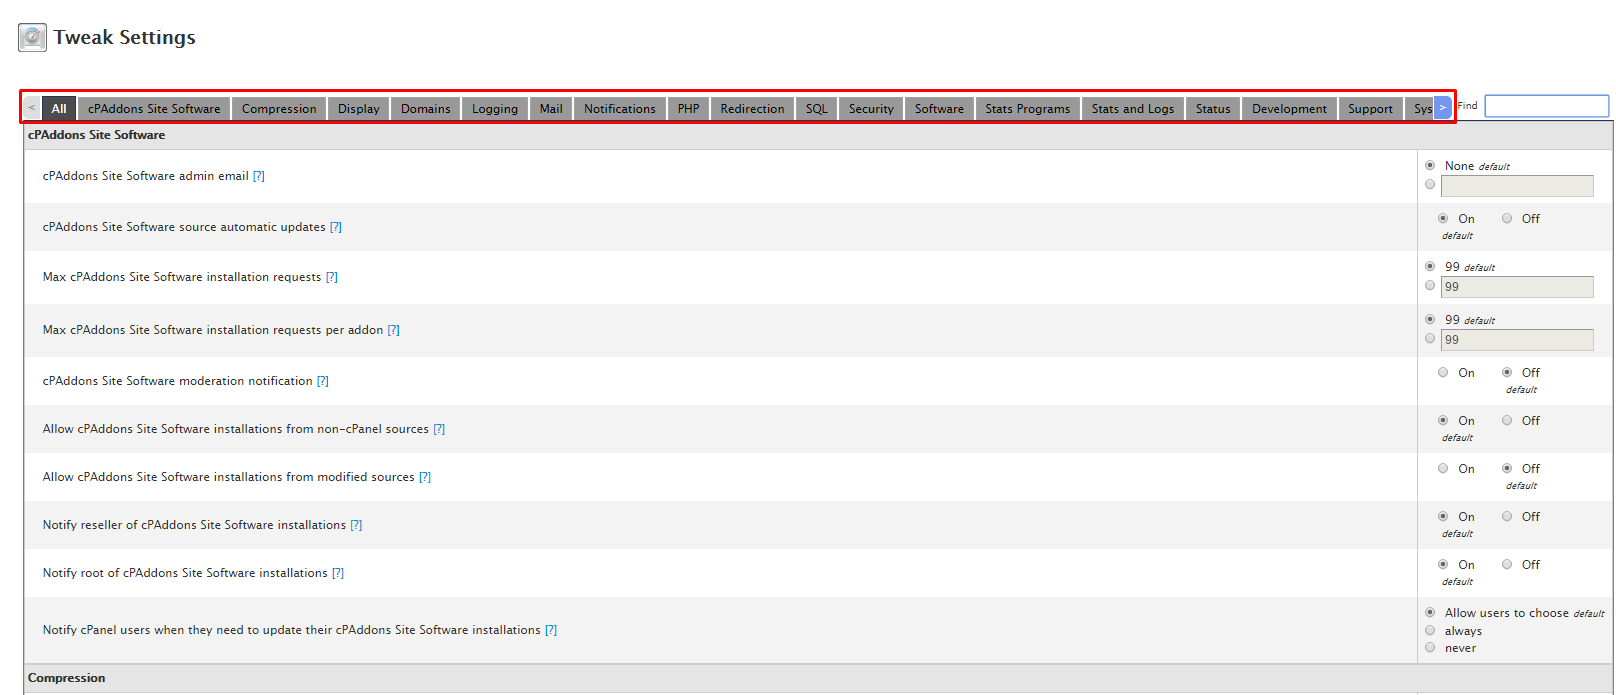Image resolution: width=1616 pixels, height=695 pixels.
Task: Open help for source automatic updates
Action: [x=336, y=227]
